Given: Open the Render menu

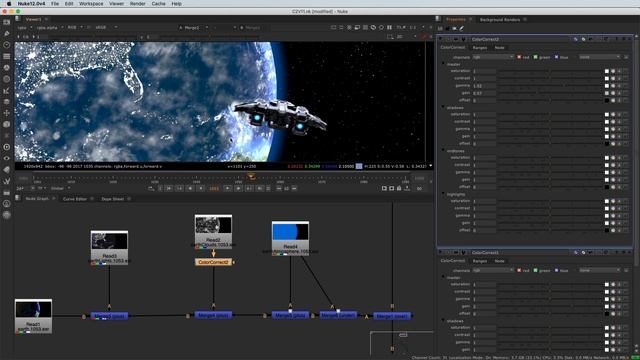Looking at the screenshot, I should point(138,4).
